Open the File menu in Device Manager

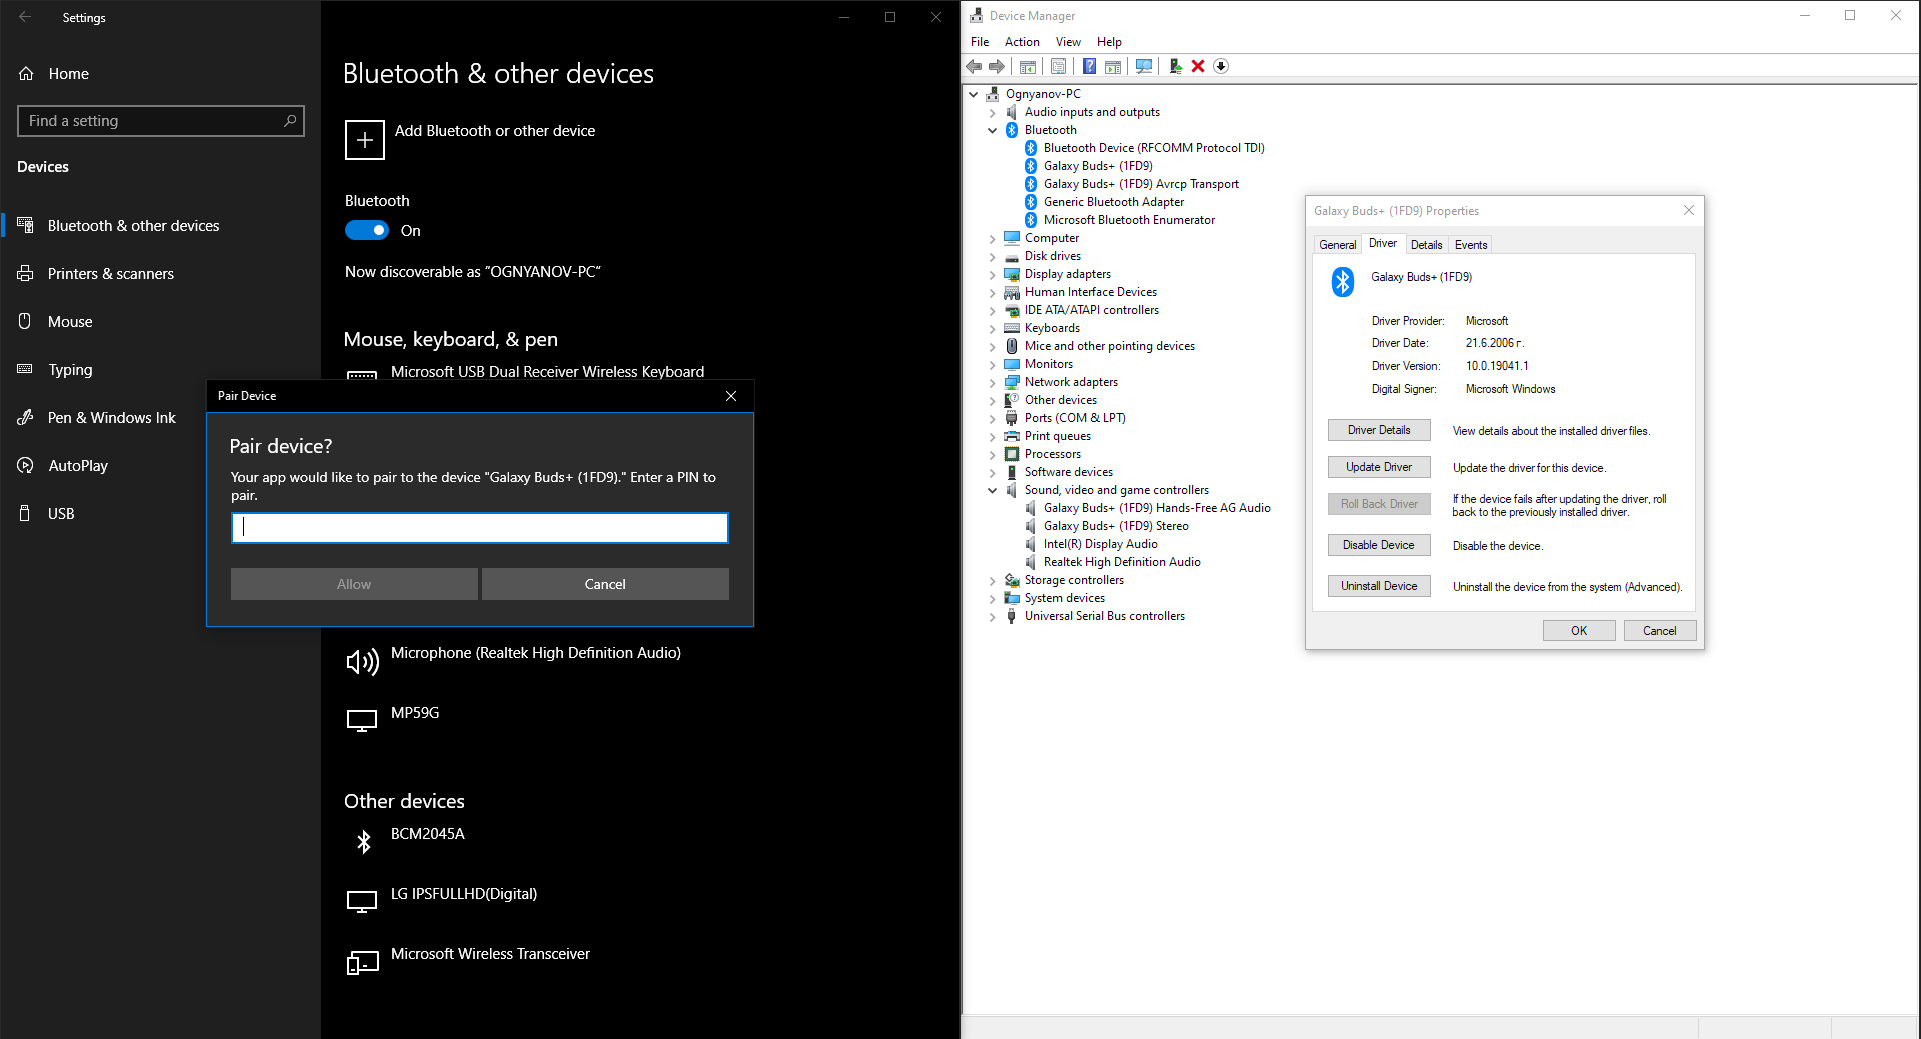click(x=980, y=42)
